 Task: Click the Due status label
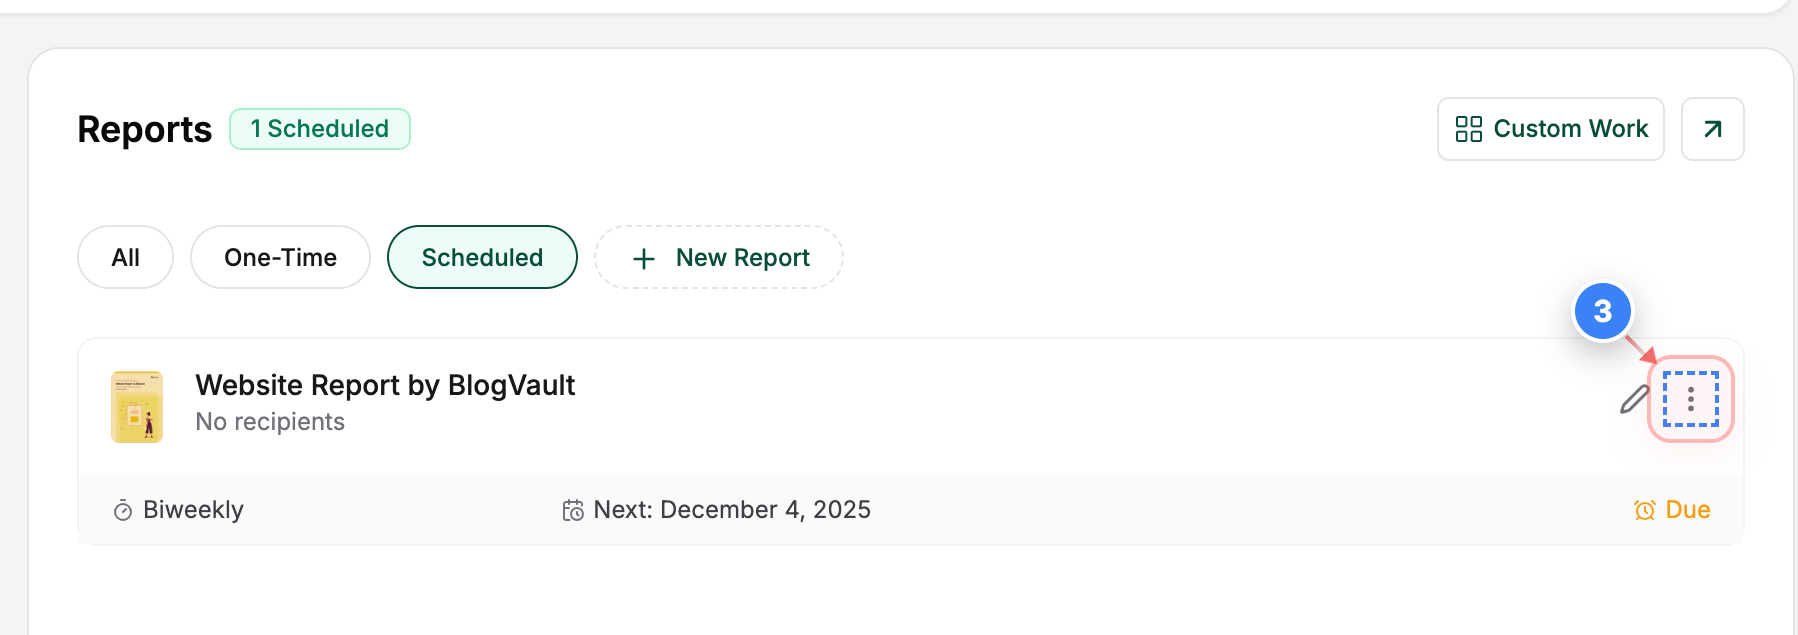pyautogui.click(x=1689, y=509)
